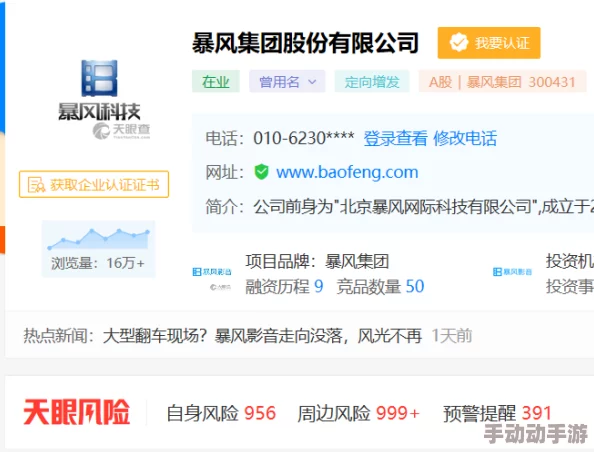
Task: Open 融资历程 9 financing history
Action: click(284, 286)
